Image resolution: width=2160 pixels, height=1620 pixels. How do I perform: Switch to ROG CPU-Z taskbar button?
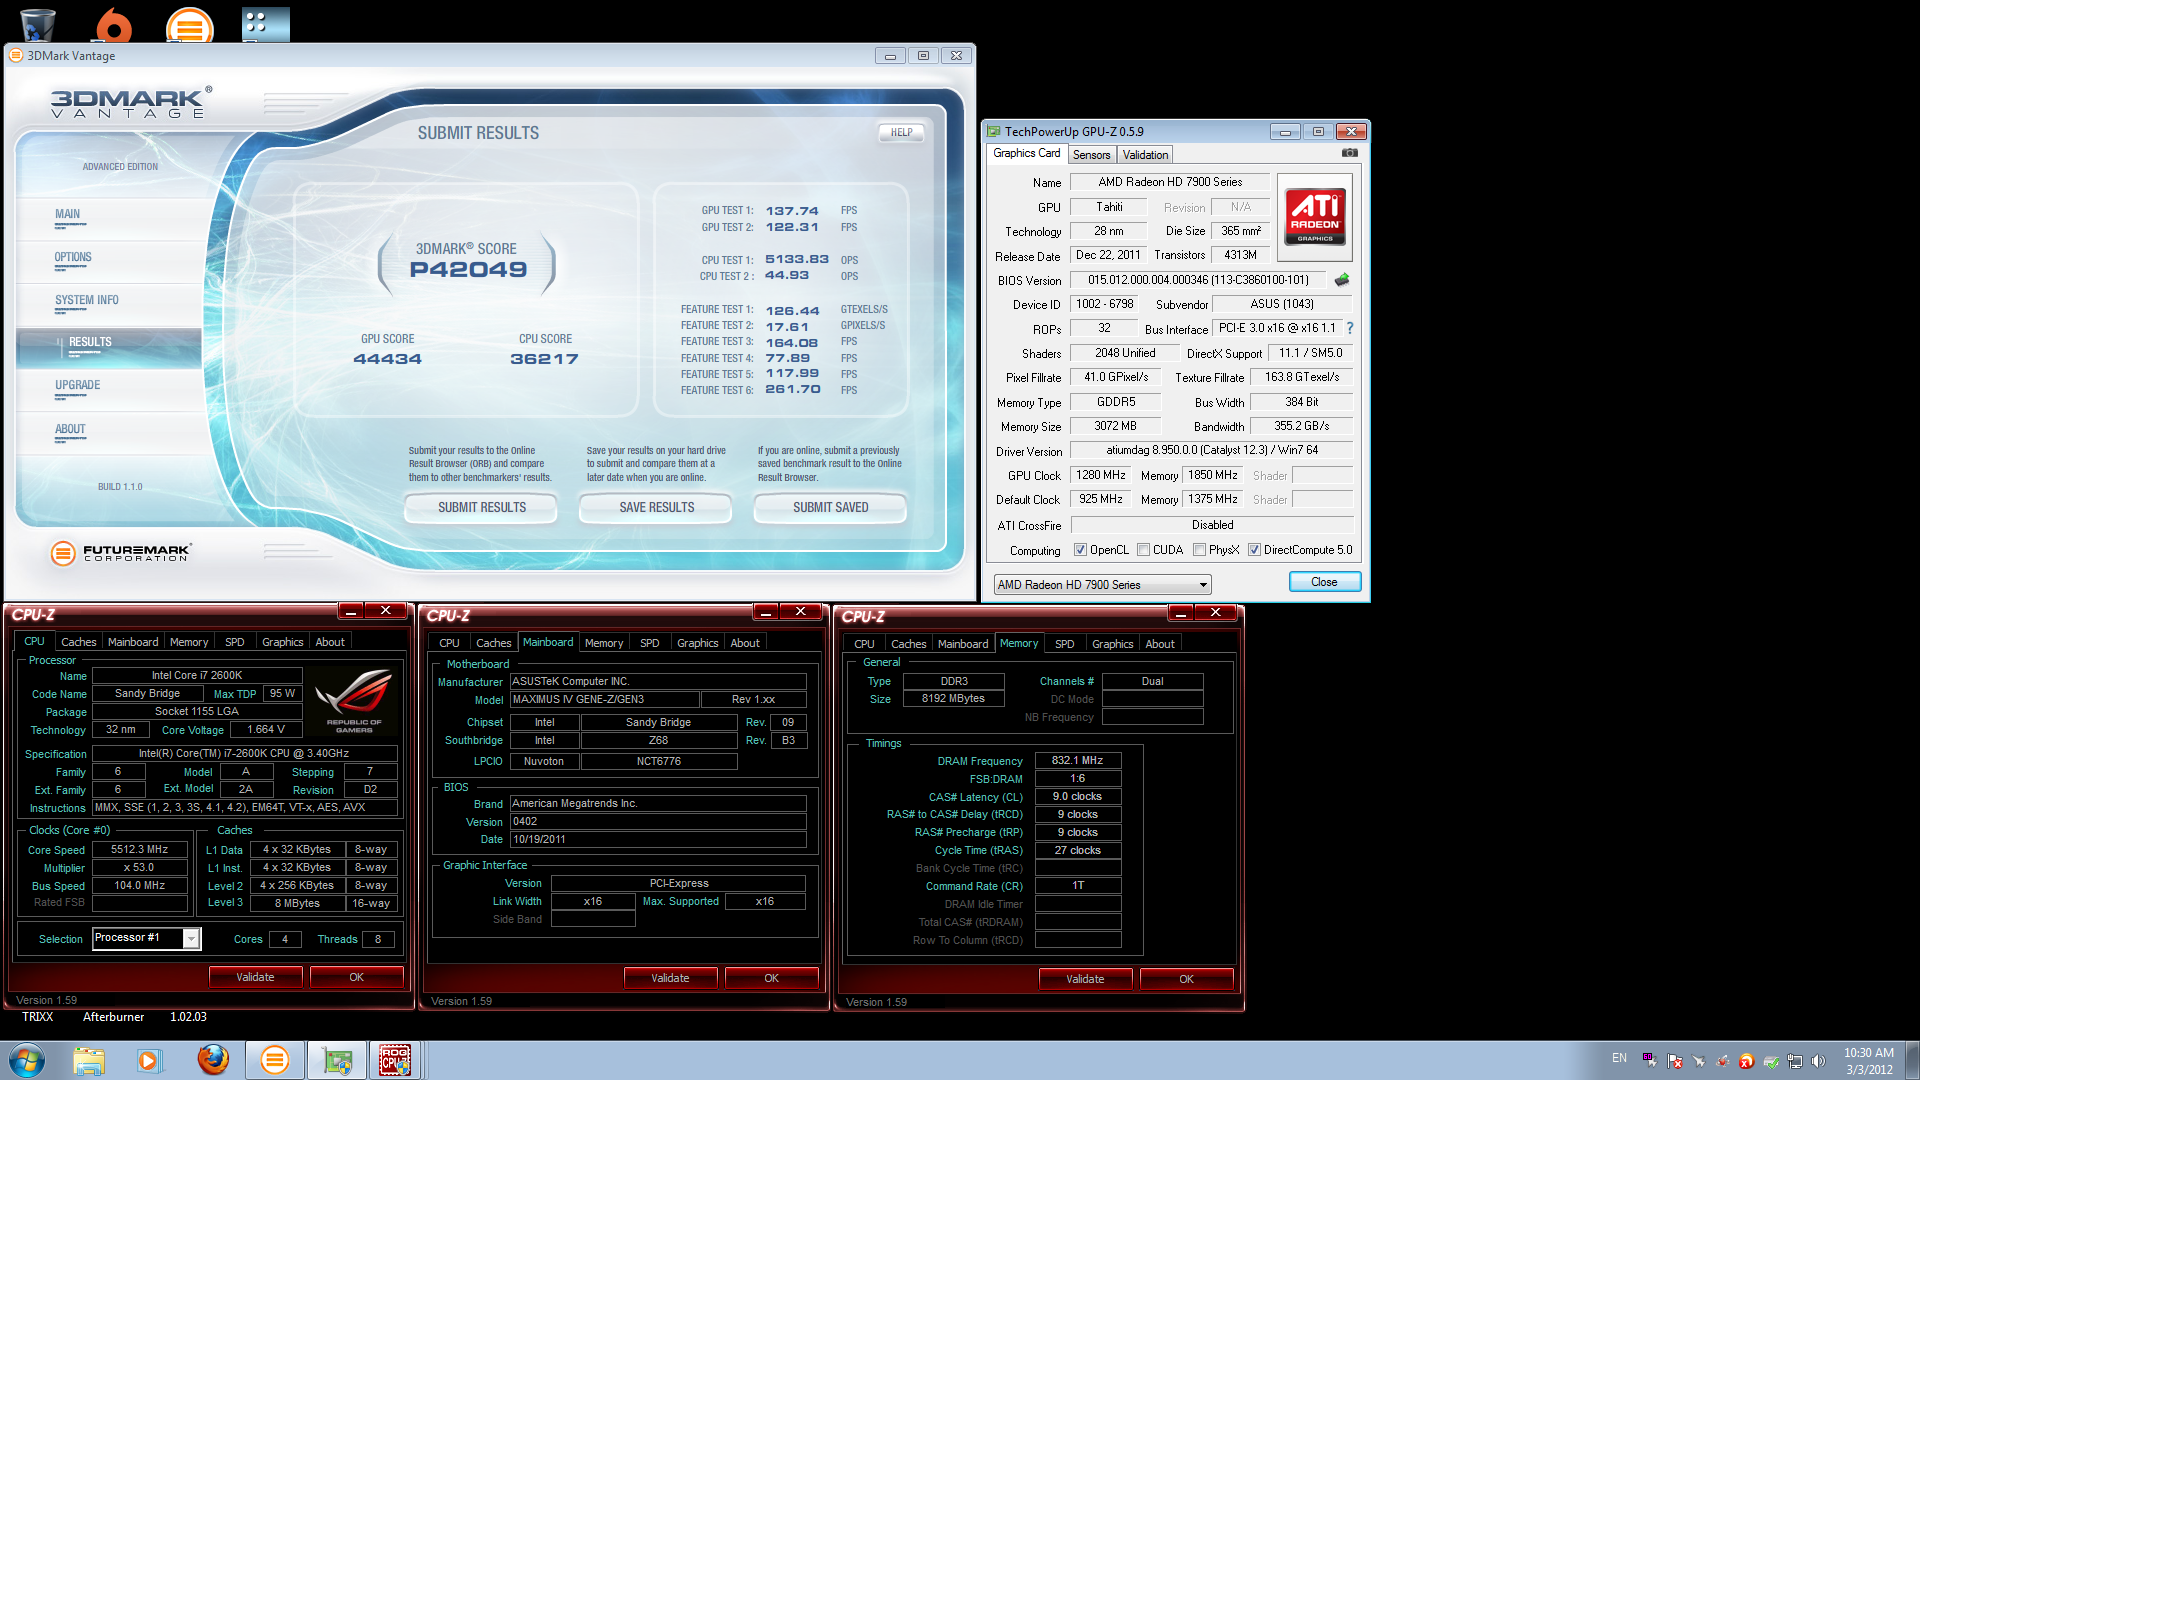pos(396,1060)
